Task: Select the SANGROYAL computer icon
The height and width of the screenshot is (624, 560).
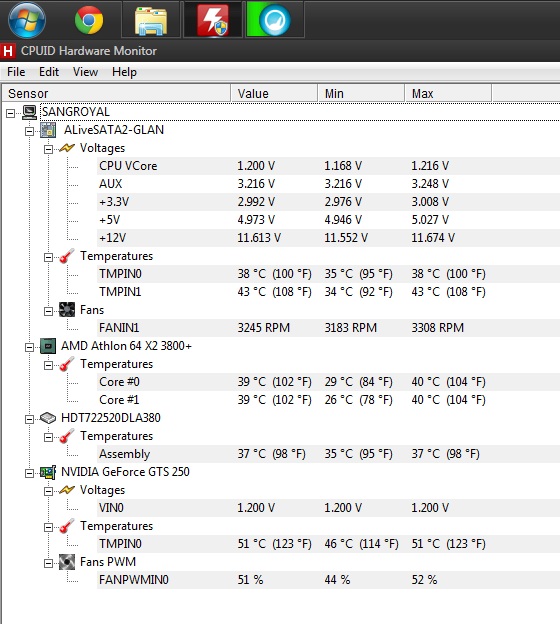Action: (29, 112)
